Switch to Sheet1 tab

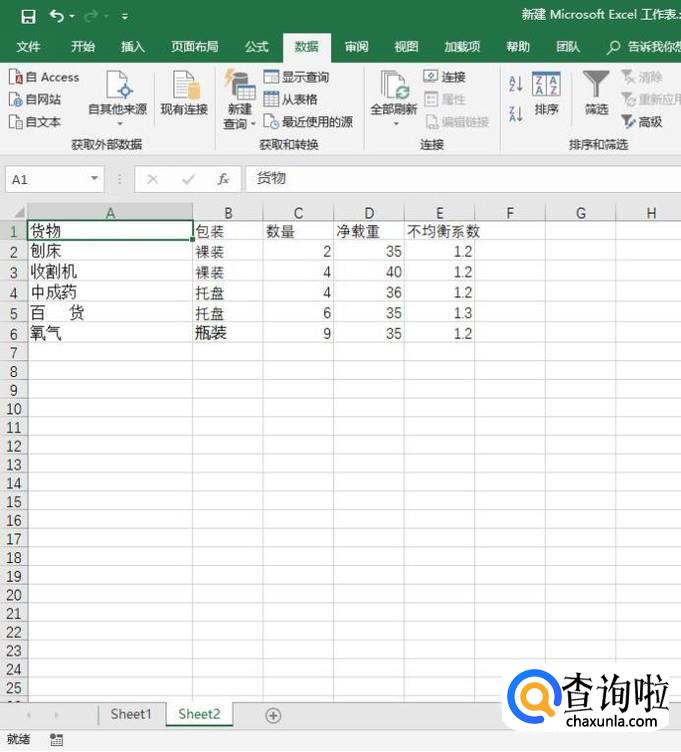coord(131,714)
